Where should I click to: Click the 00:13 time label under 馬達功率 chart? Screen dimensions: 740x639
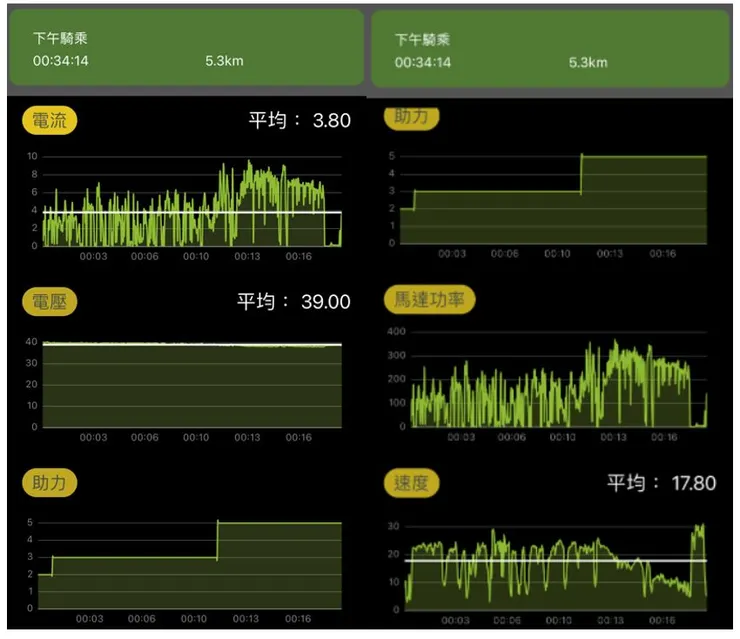[x=614, y=437]
